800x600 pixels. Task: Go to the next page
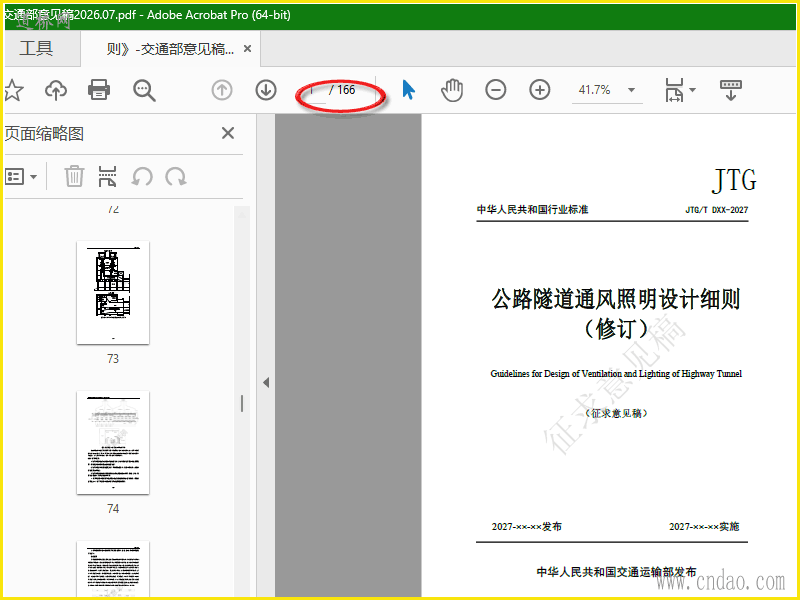(266, 90)
